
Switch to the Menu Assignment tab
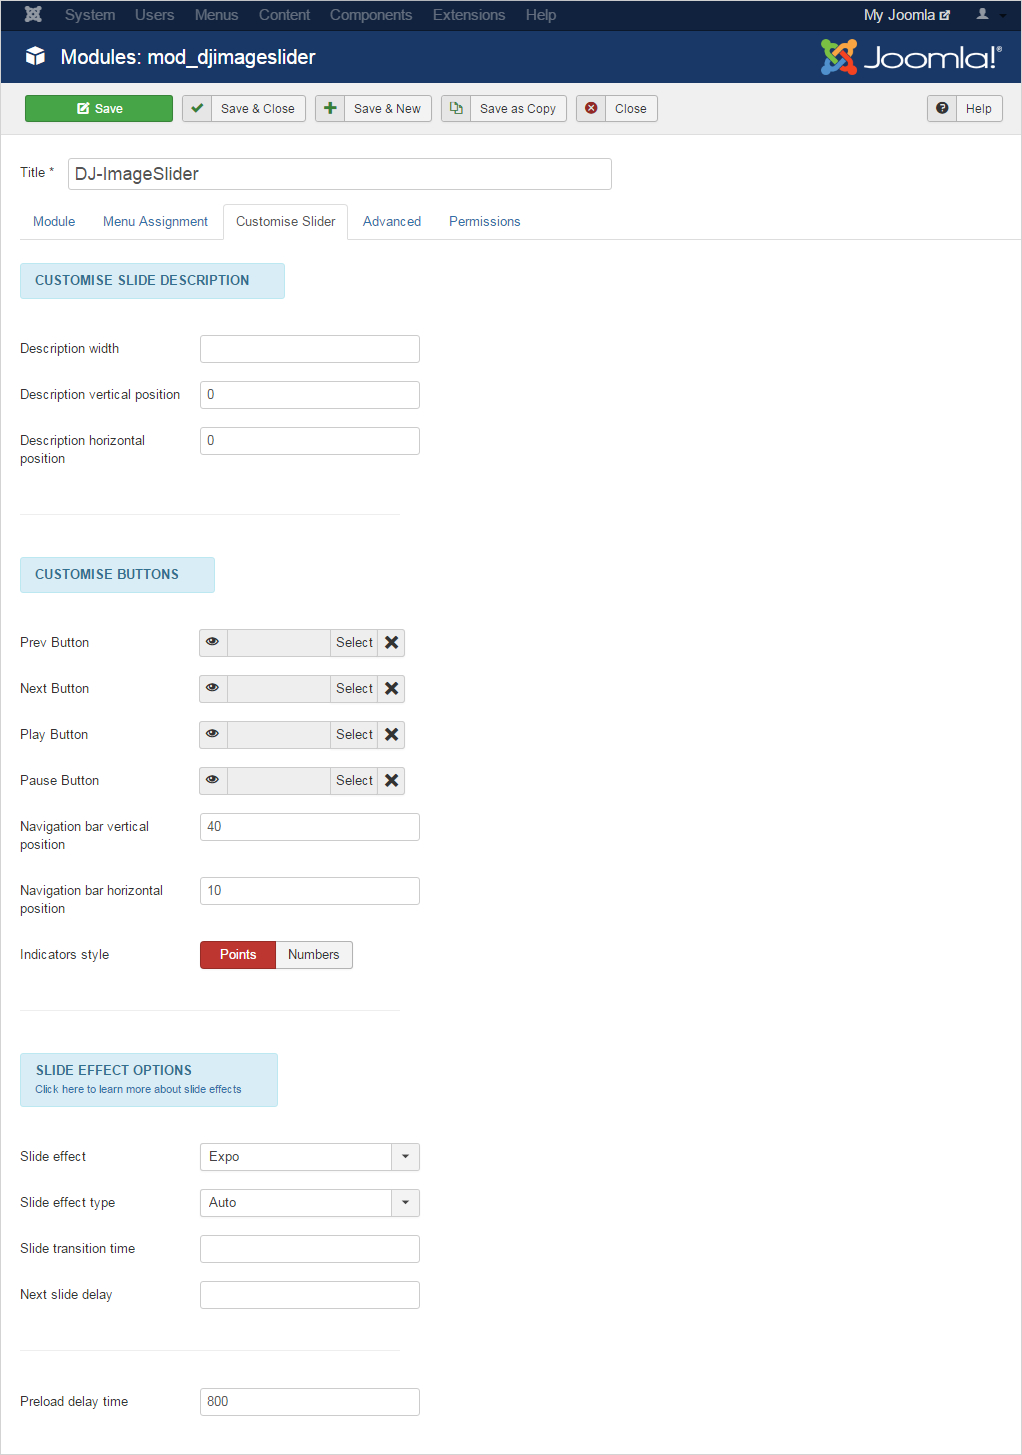tap(155, 222)
